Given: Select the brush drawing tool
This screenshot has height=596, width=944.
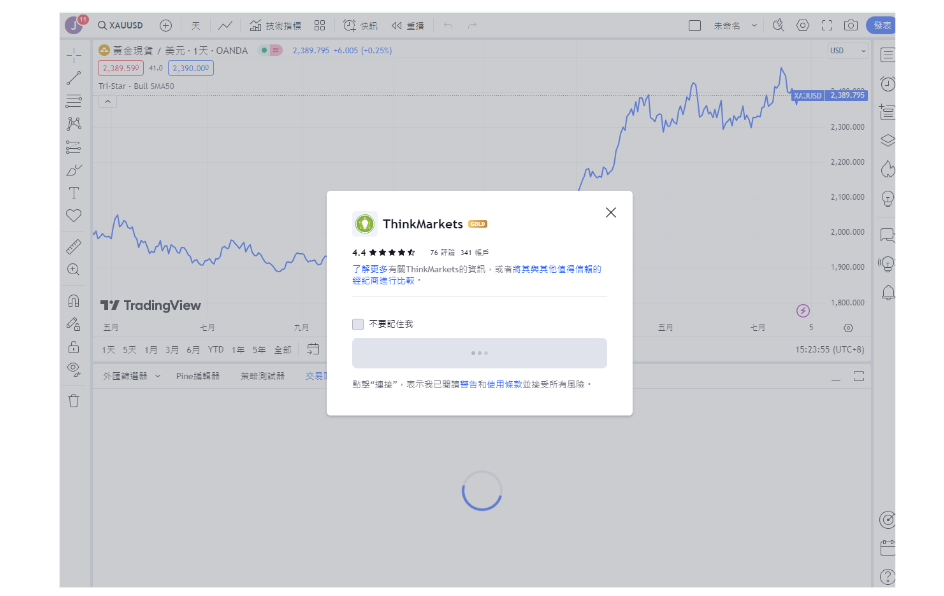Looking at the screenshot, I should coord(74,170).
